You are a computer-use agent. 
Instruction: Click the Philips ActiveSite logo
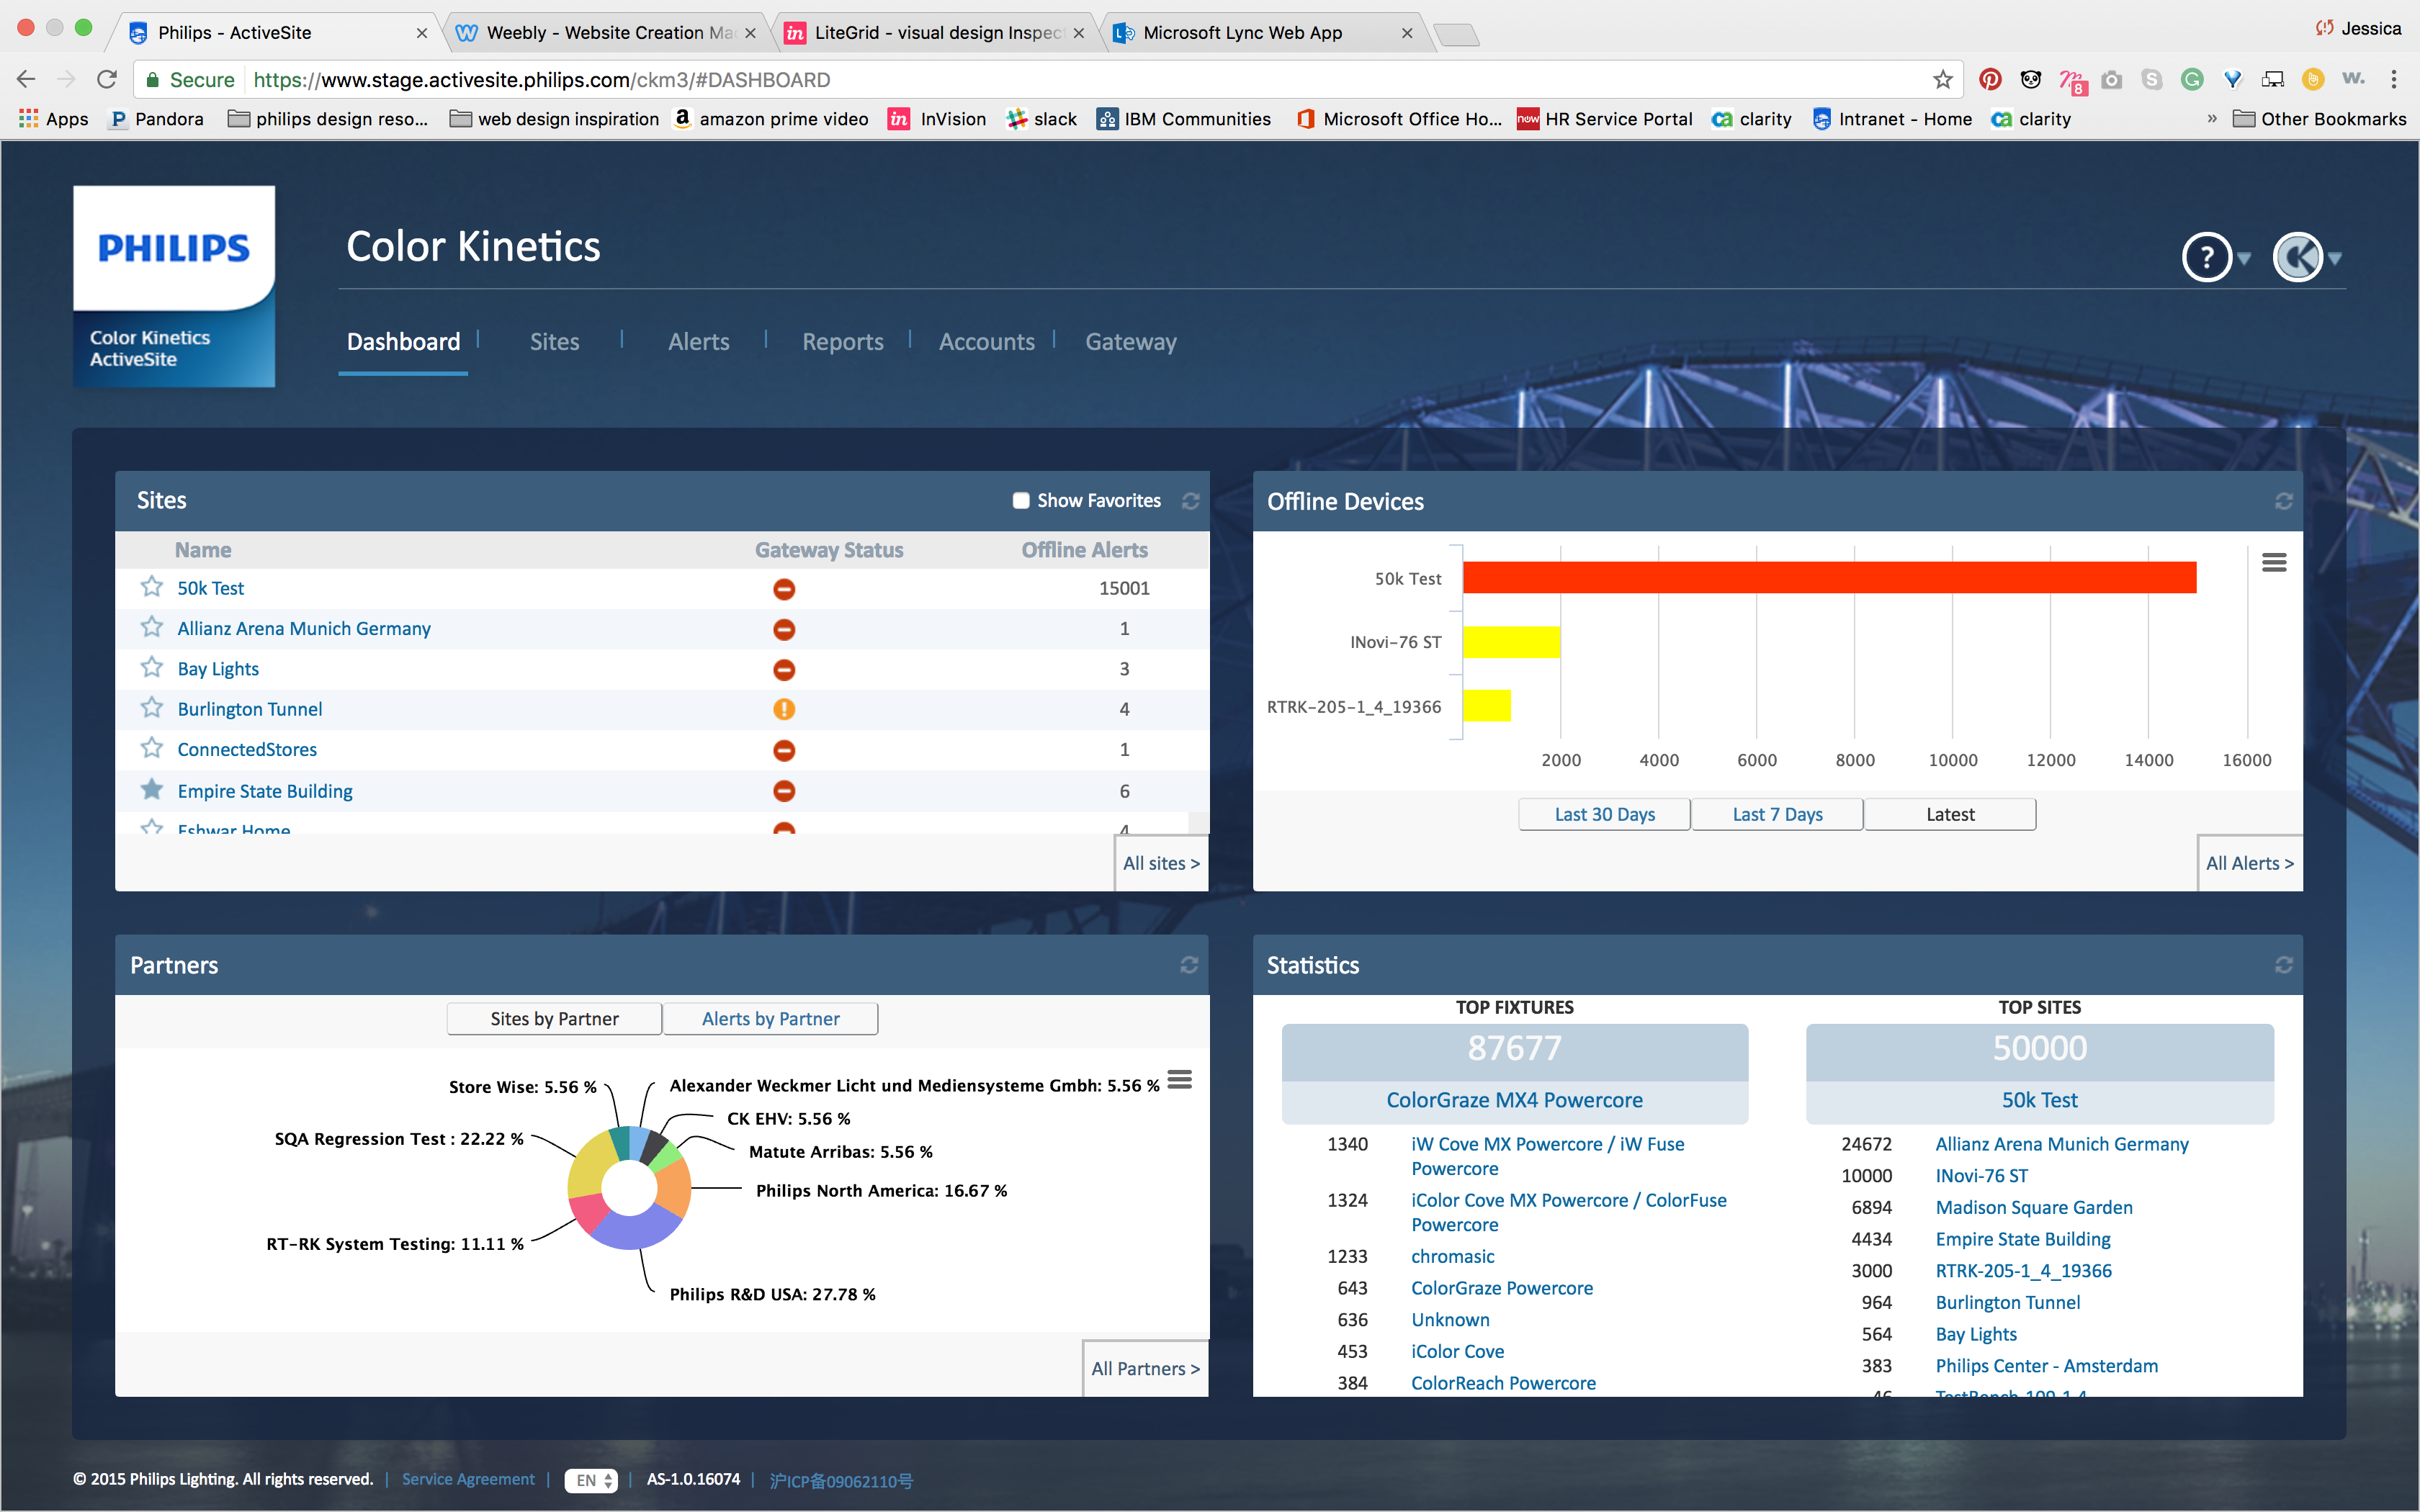tap(174, 286)
